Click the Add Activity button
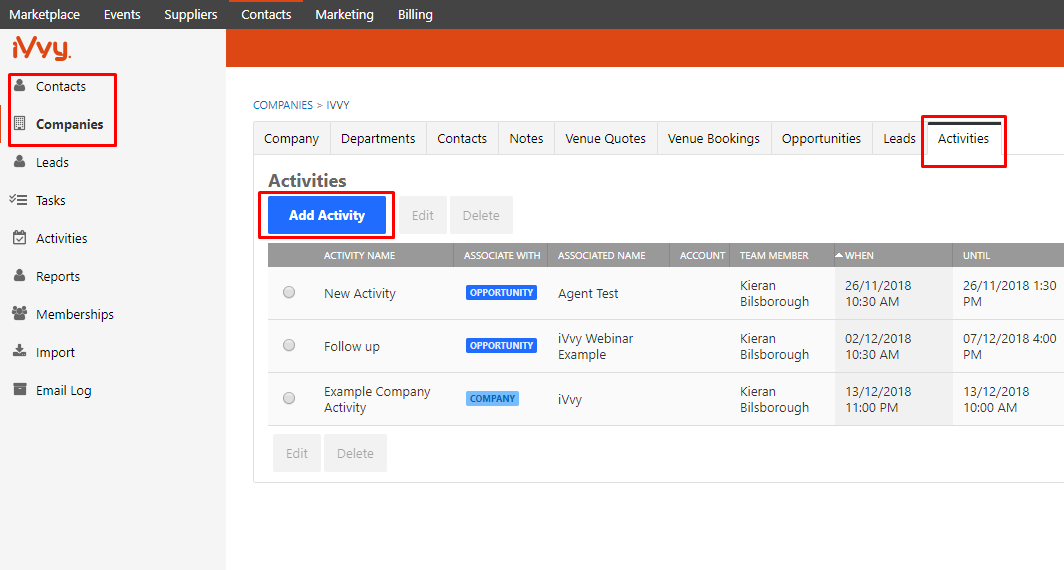 pos(327,215)
